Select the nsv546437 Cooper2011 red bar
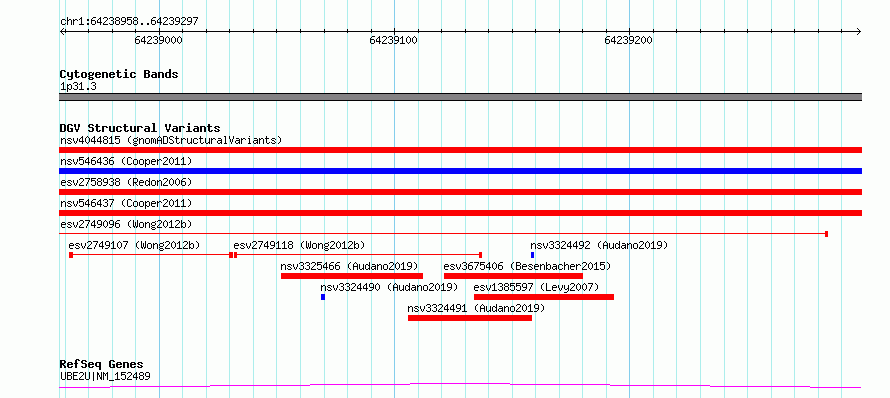The image size is (890, 398). pos(460,213)
